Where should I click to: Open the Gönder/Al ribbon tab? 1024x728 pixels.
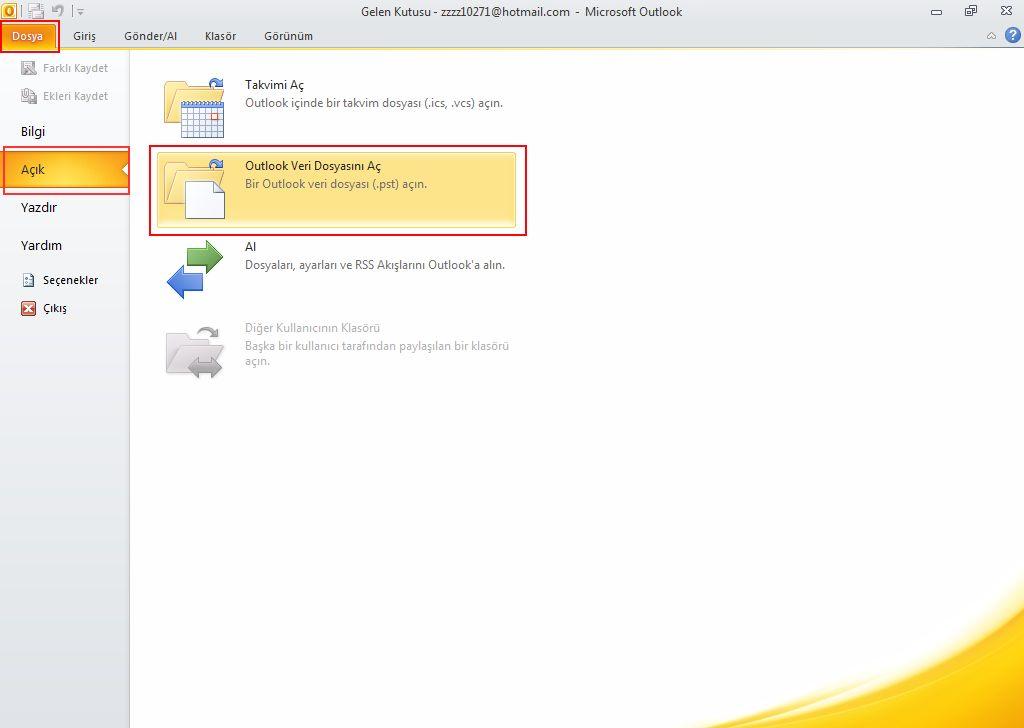point(150,36)
